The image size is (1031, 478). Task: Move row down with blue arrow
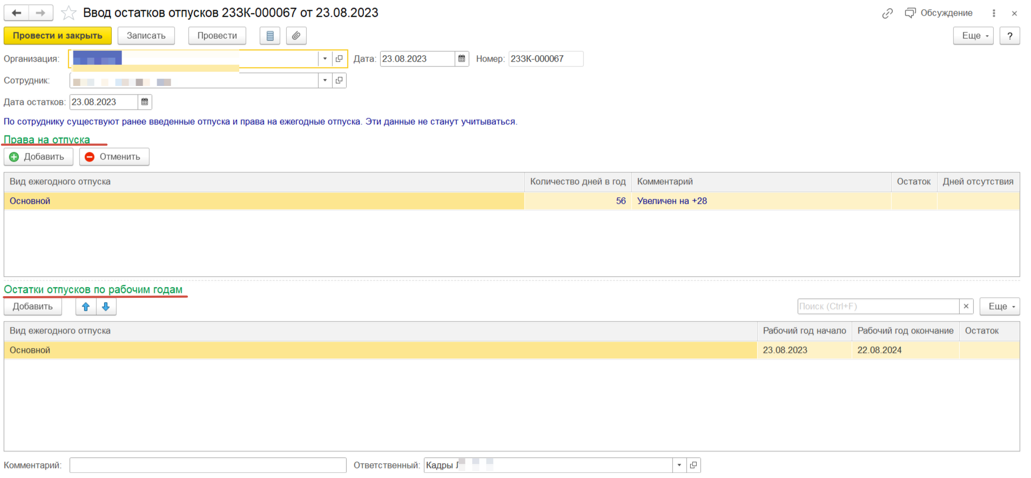tap(106, 306)
